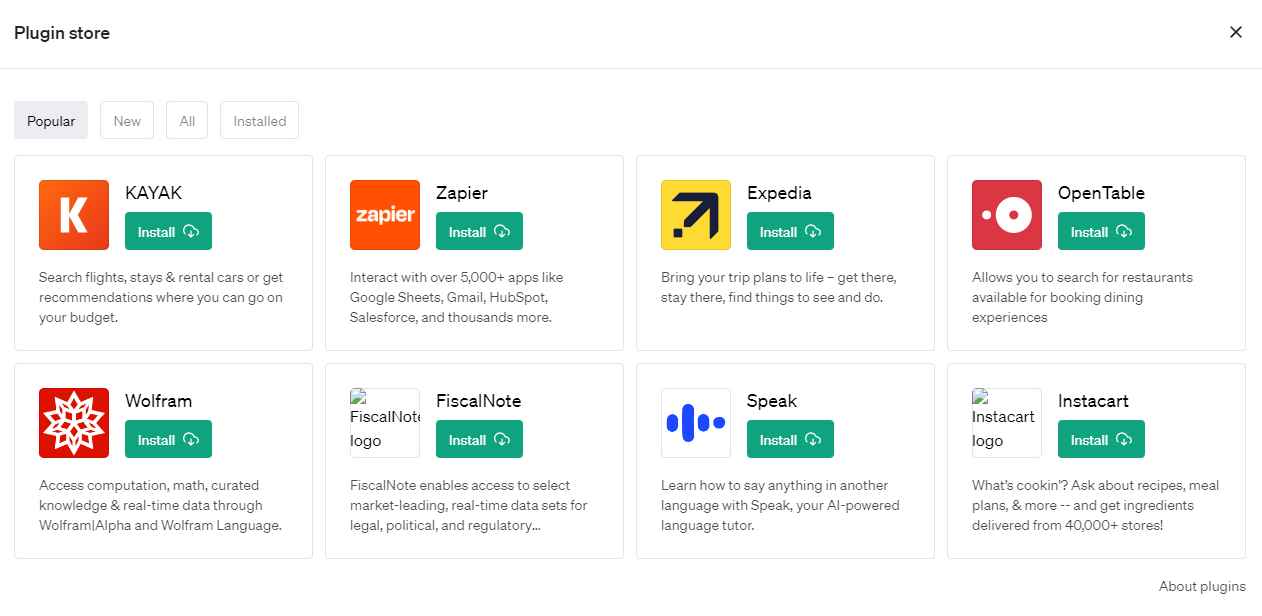Click the FiscalNote logo placeholder

point(384,422)
